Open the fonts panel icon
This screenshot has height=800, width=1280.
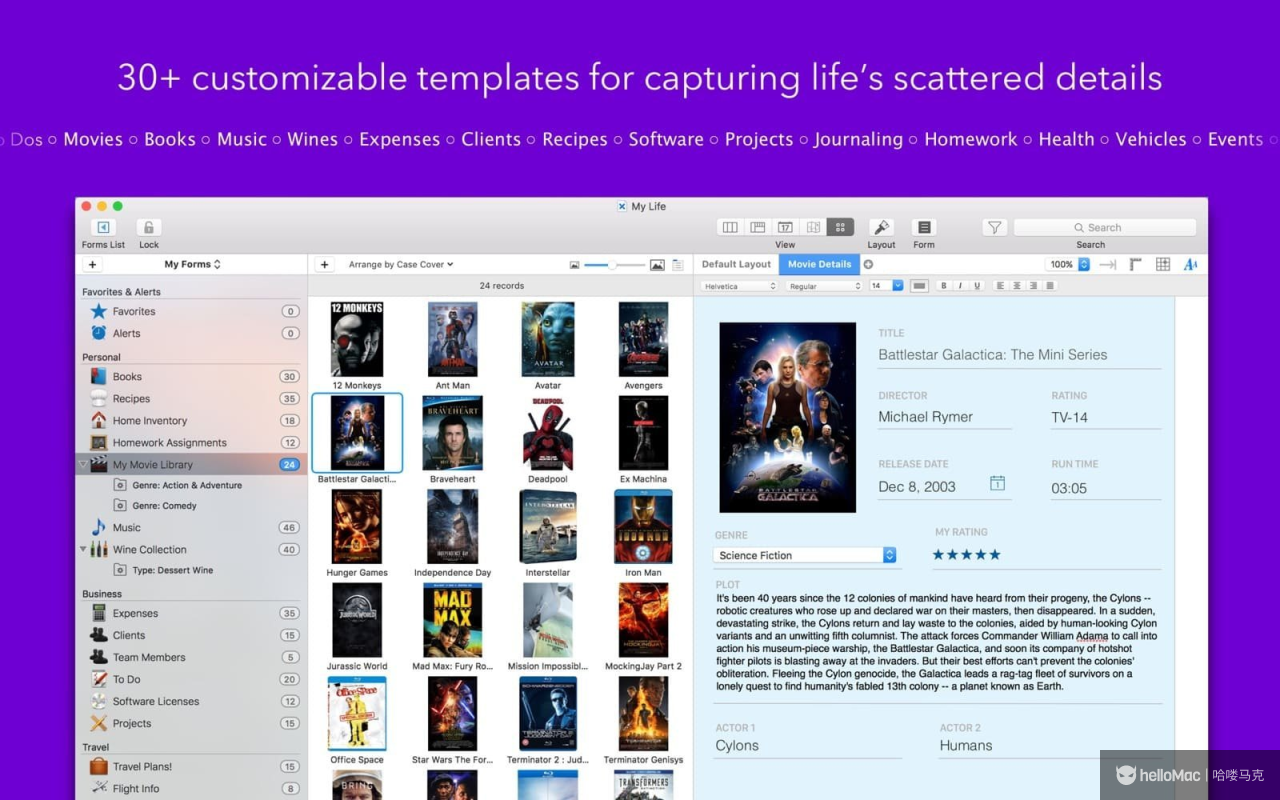[x=1190, y=264]
